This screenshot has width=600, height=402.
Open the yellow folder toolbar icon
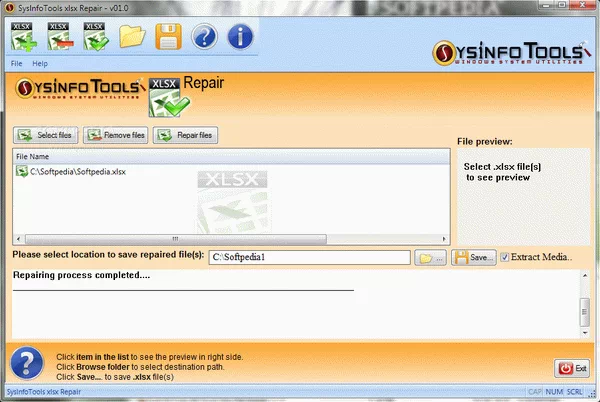[132, 37]
